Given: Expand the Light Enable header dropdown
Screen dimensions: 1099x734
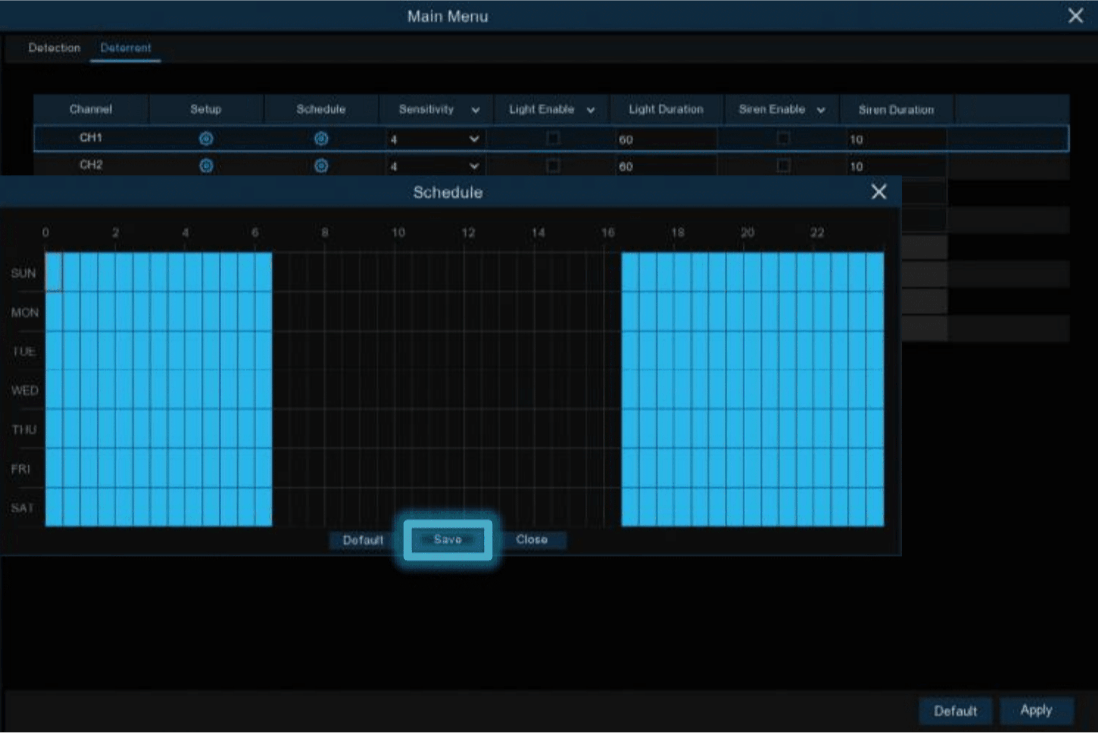Looking at the screenshot, I should [x=591, y=110].
